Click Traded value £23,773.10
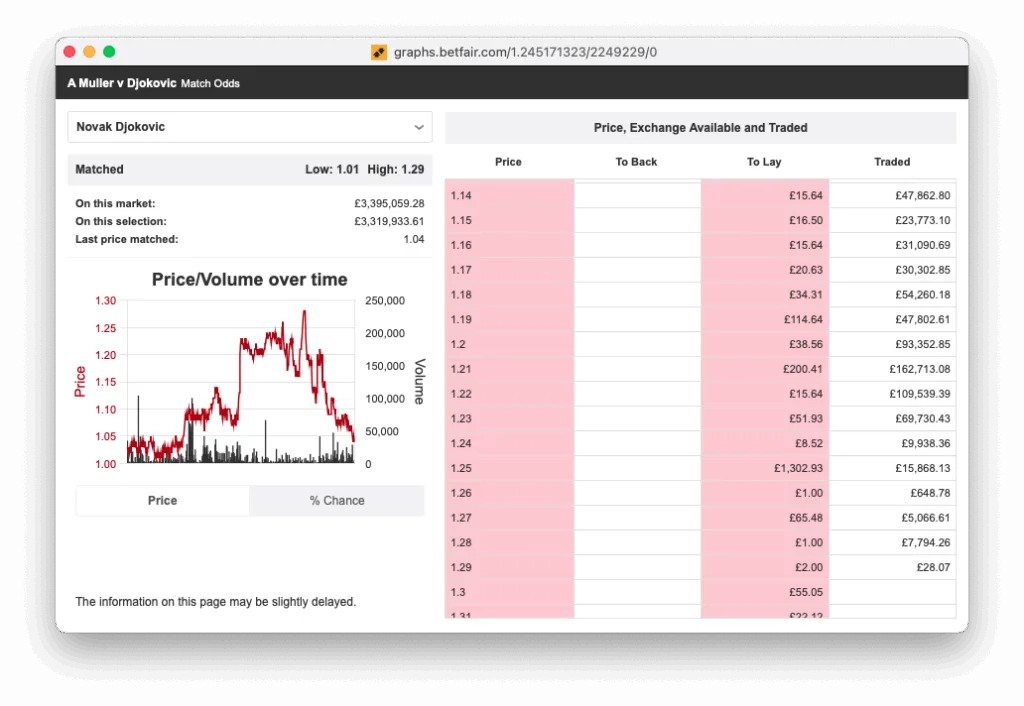 click(923, 220)
